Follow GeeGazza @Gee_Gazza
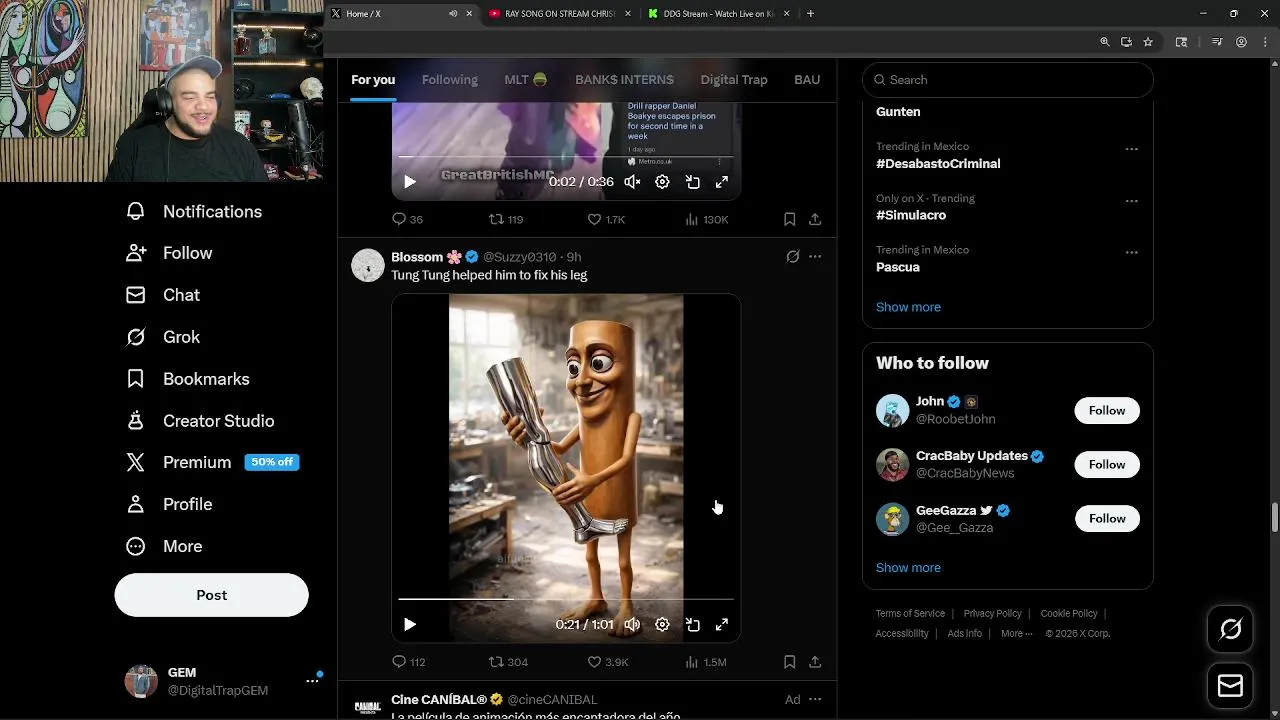Viewport: 1280px width, 720px height. pyautogui.click(x=1107, y=518)
